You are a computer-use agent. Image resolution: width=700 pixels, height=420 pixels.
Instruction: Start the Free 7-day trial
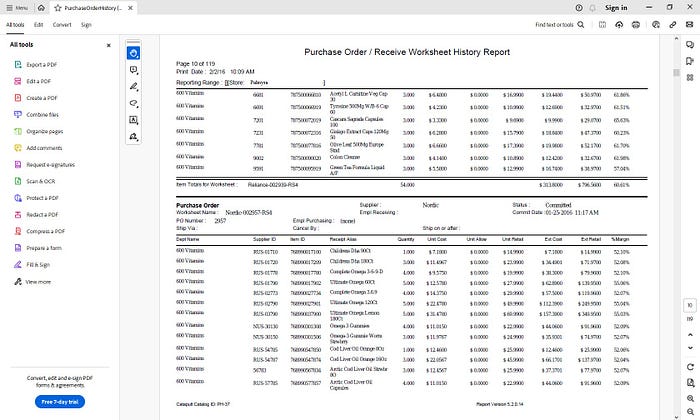click(x=60, y=402)
